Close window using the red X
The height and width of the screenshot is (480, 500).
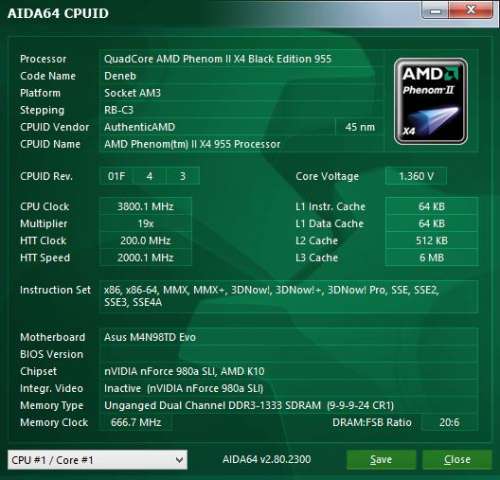pos(471,10)
